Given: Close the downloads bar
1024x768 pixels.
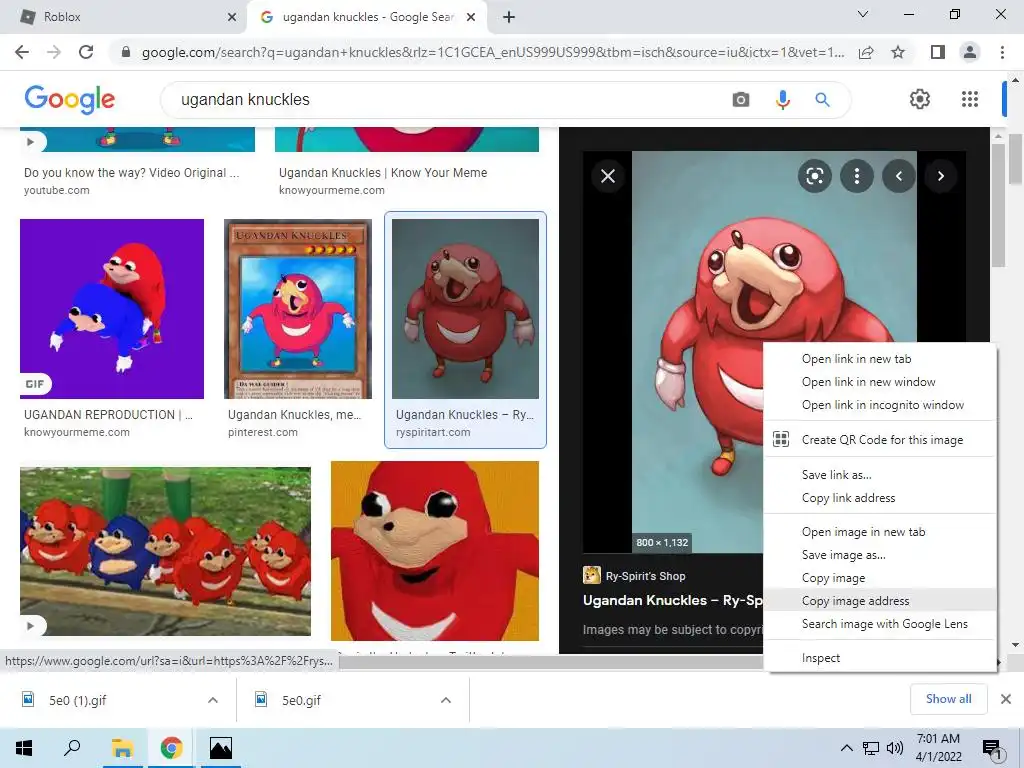Looking at the screenshot, I should (1006, 699).
